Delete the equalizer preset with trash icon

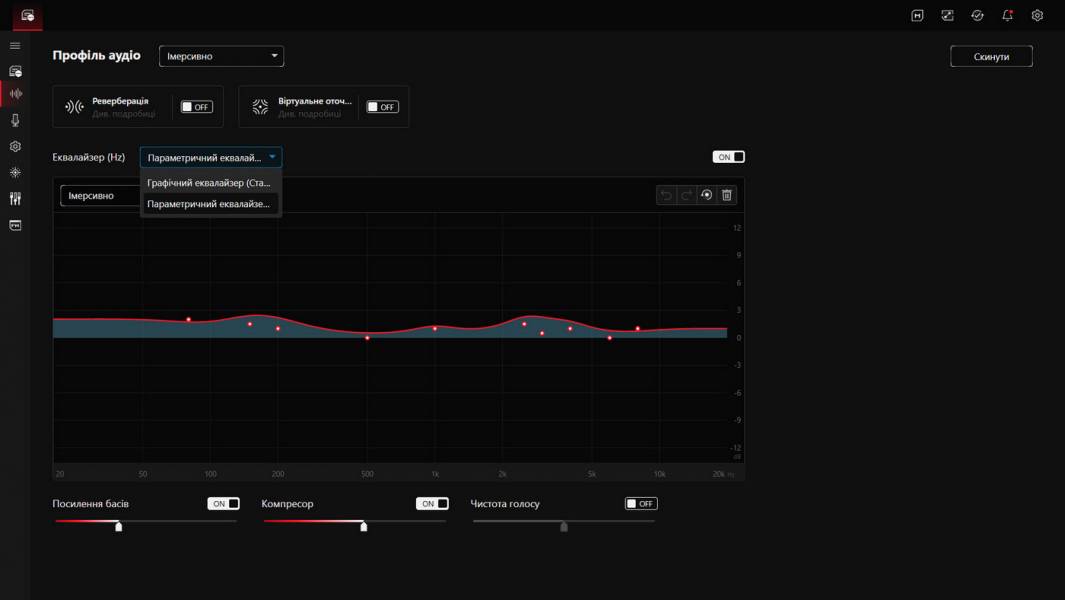tap(727, 196)
